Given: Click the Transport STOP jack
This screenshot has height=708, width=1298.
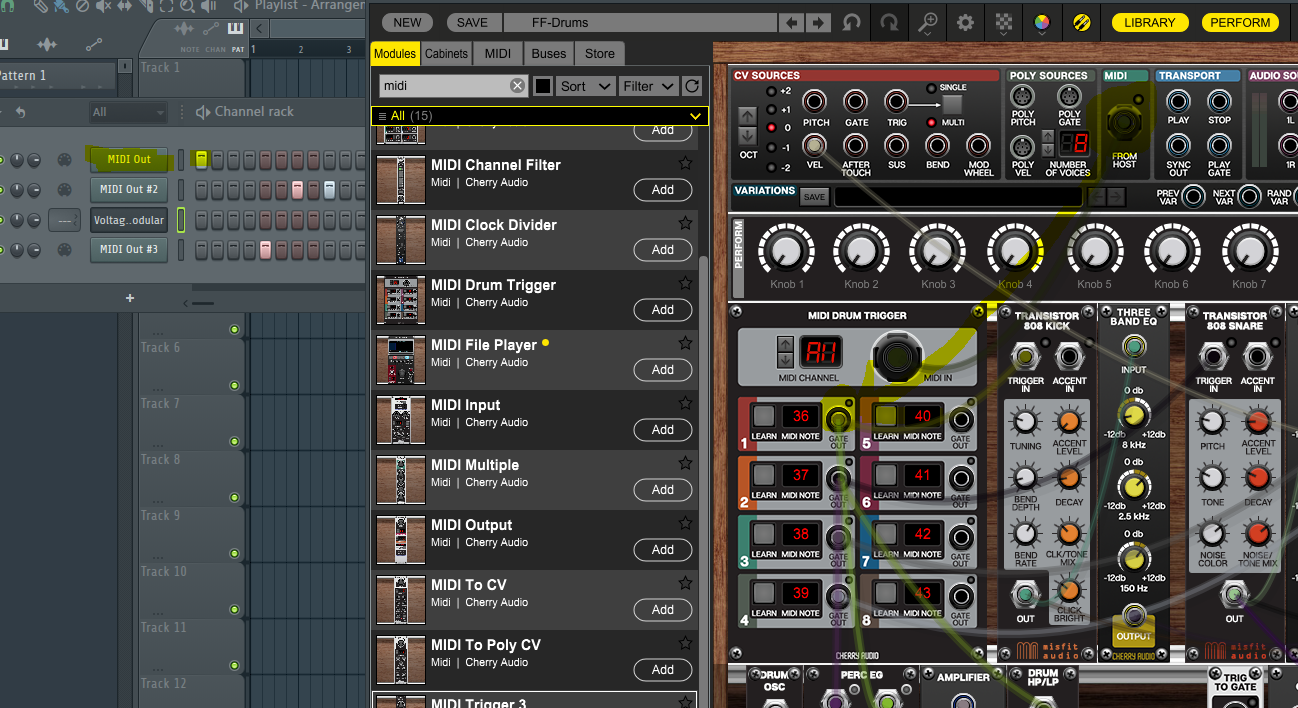Looking at the screenshot, I should click(1219, 100).
